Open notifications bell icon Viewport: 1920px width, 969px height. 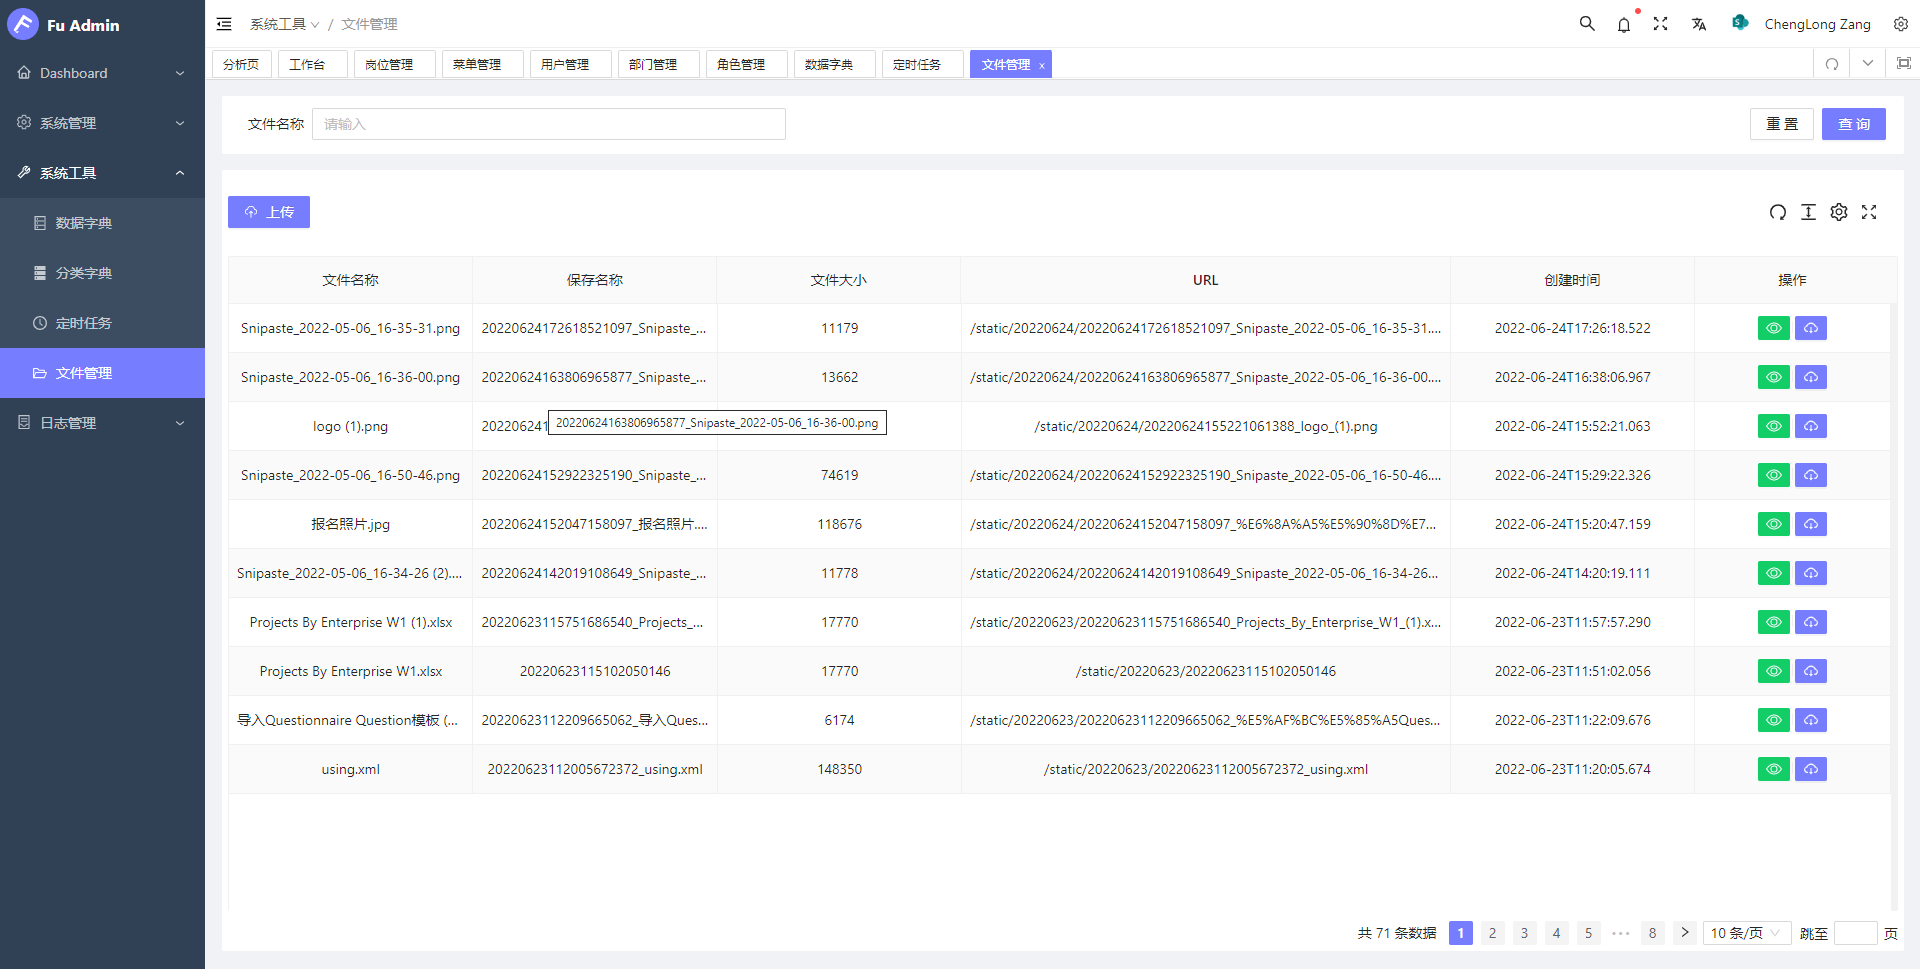[1624, 24]
